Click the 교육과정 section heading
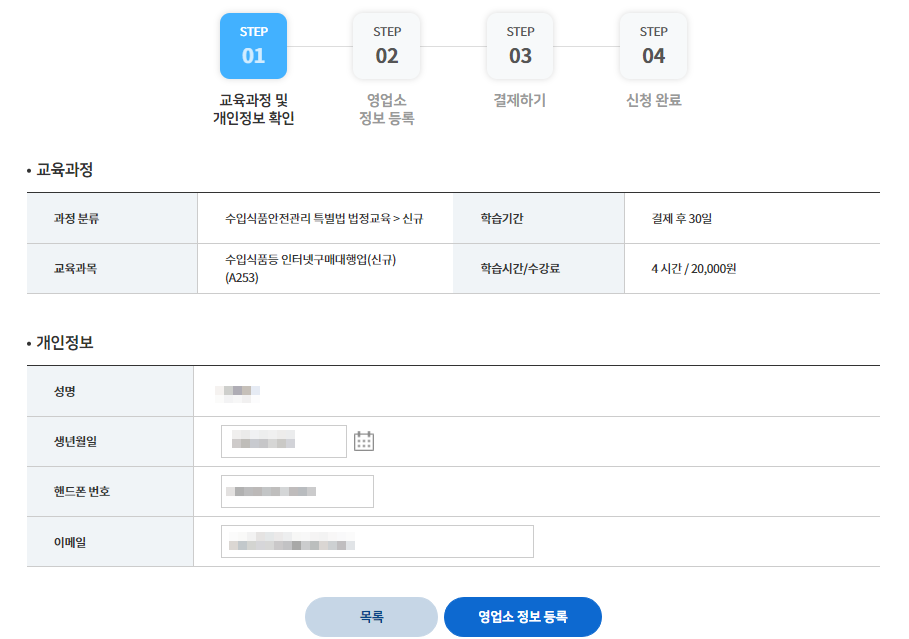The height and width of the screenshot is (639, 909). 64,170
